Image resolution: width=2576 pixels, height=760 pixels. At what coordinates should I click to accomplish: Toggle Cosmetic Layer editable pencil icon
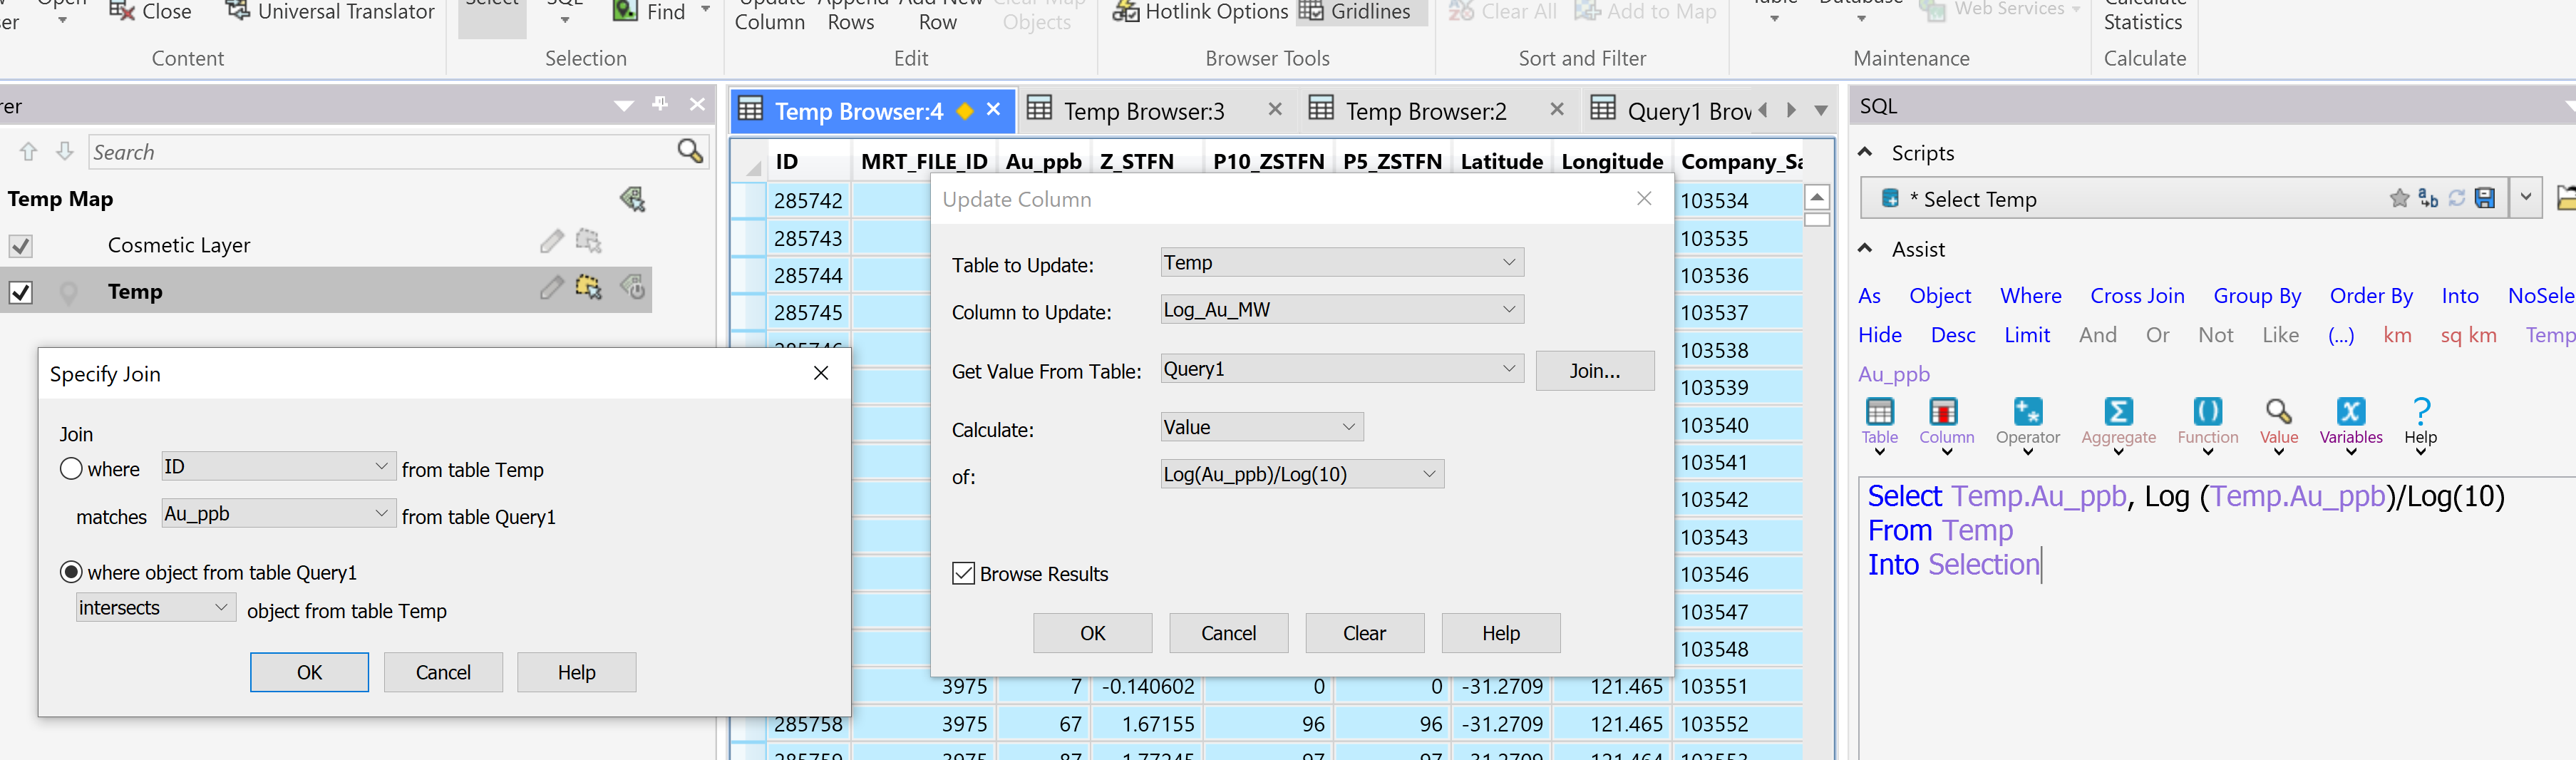coord(551,242)
